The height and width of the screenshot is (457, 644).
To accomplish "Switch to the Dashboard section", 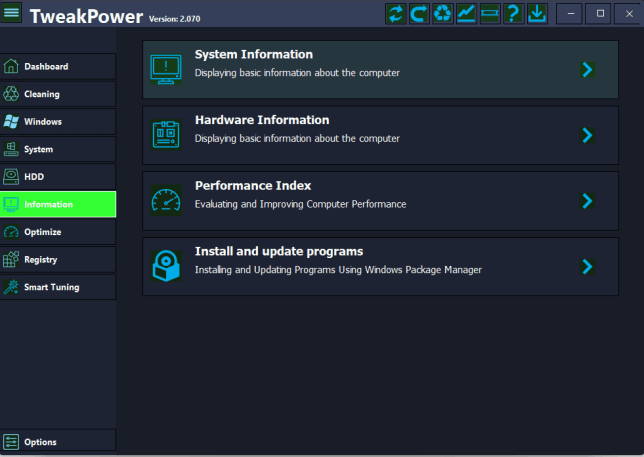I will click(58, 67).
